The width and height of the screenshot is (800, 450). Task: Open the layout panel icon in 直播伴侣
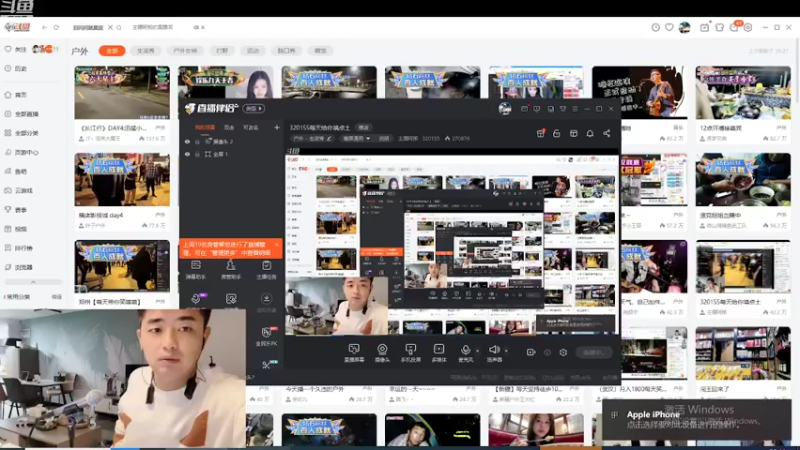(573, 133)
